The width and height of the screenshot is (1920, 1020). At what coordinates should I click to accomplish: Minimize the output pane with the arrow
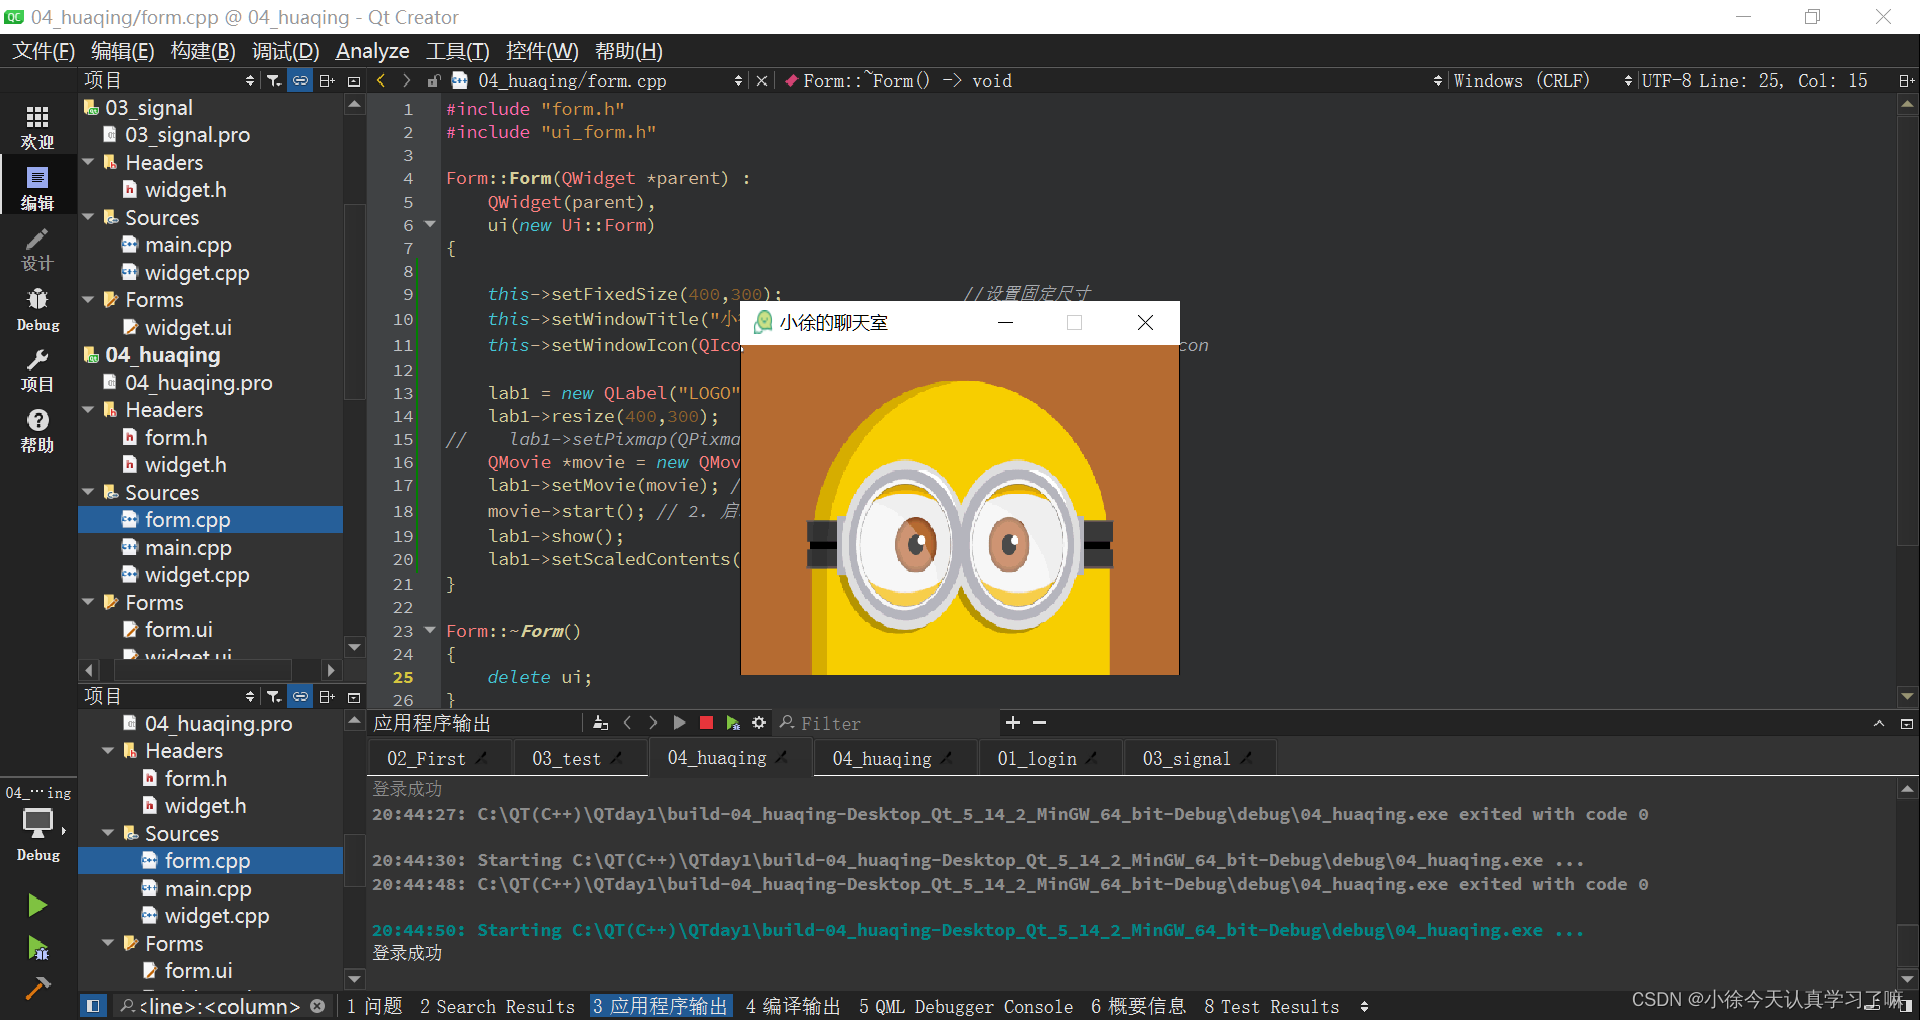[1879, 723]
